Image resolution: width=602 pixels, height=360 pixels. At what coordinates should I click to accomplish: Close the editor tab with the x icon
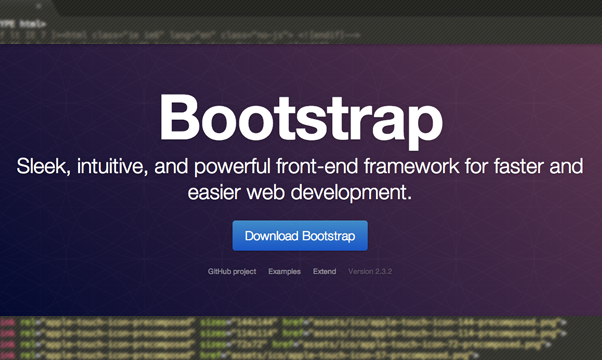coord(38,6)
